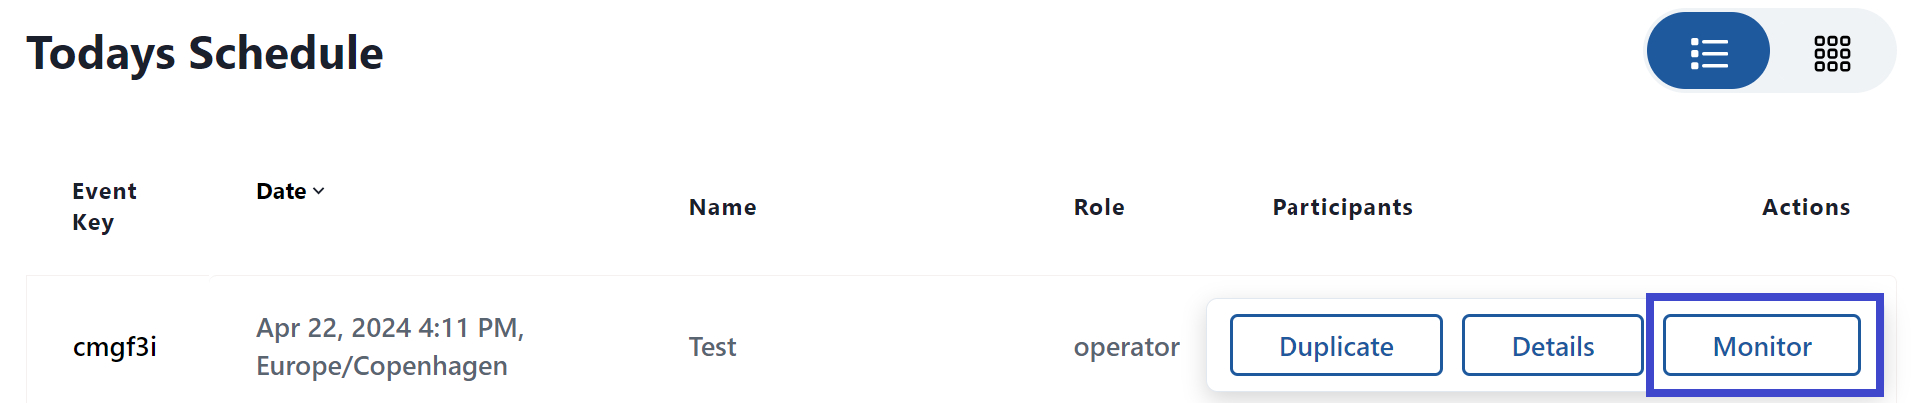Toggle the Date sort chevron arrow
This screenshot has width=1912, height=403.
tap(318, 191)
